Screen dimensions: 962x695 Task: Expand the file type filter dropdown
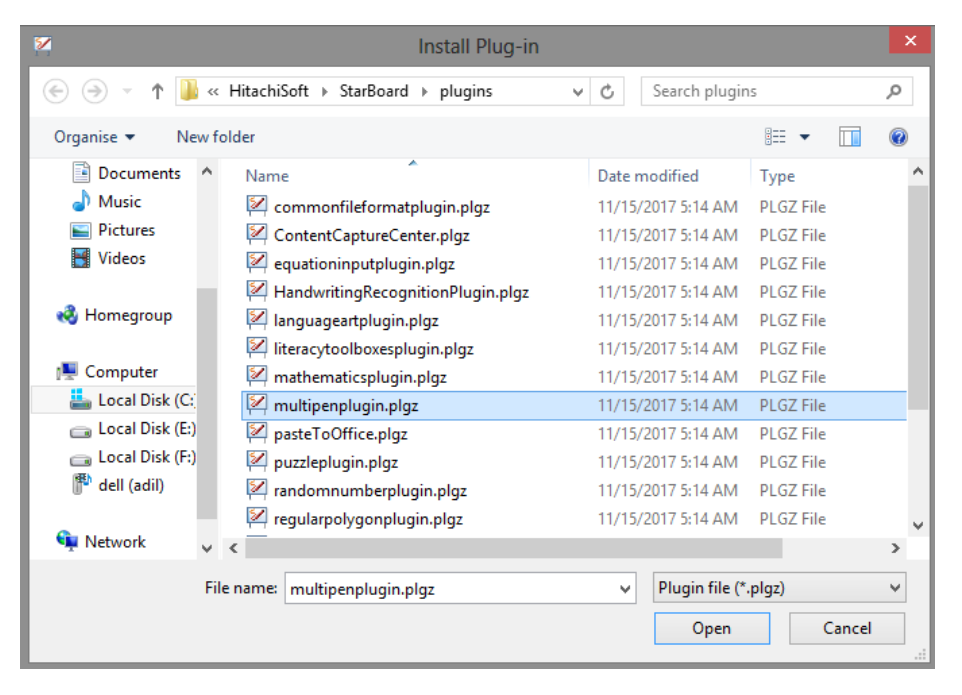[894, 588]
